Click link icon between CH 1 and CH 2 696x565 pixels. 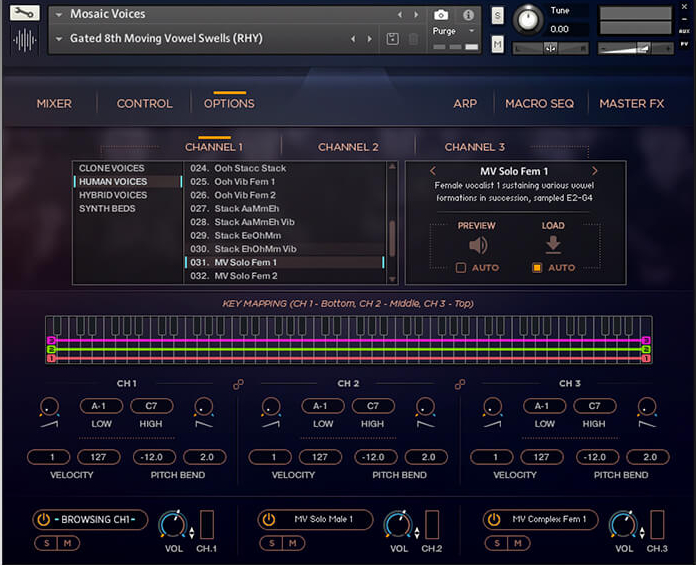click(x=238, y=384)
